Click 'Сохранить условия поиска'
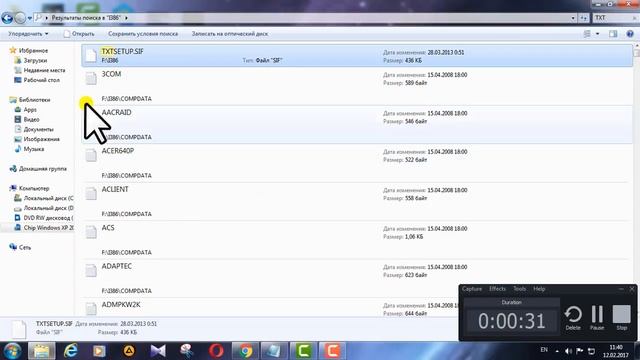Screen dimensions: 640x360 143,34
